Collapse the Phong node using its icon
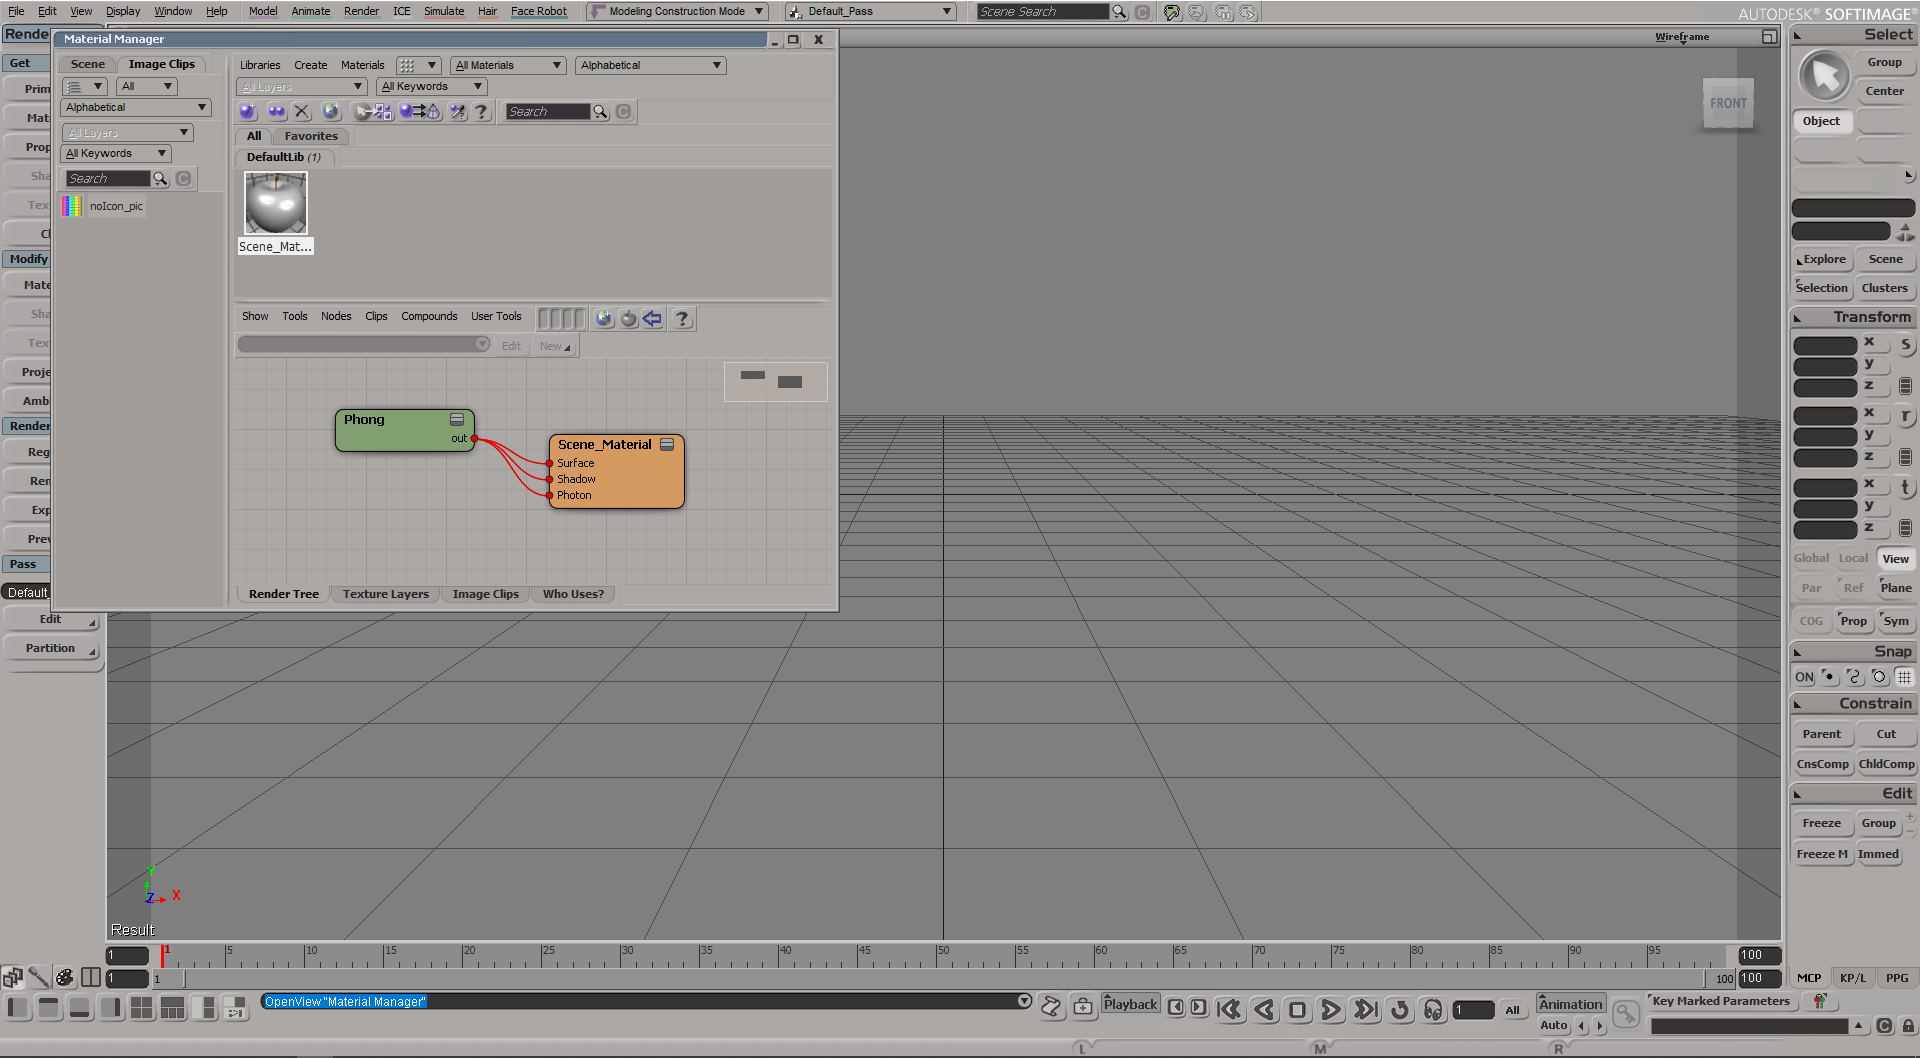Screen dimensions: 1920x1058 (x=457, y=420)
